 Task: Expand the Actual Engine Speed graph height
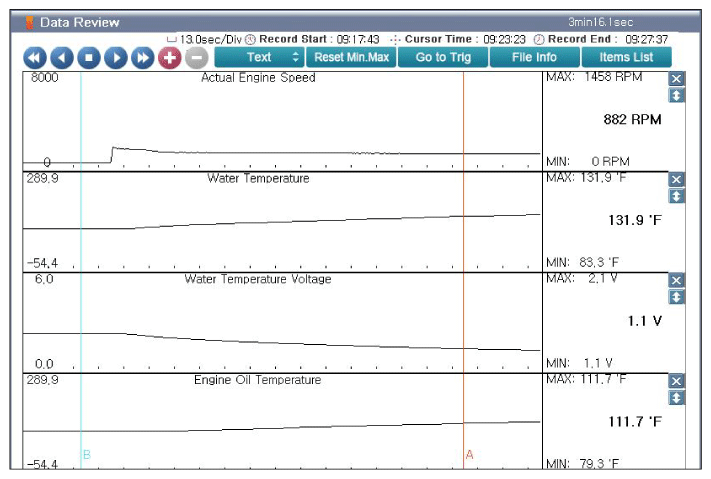click(x=677, y=95)
